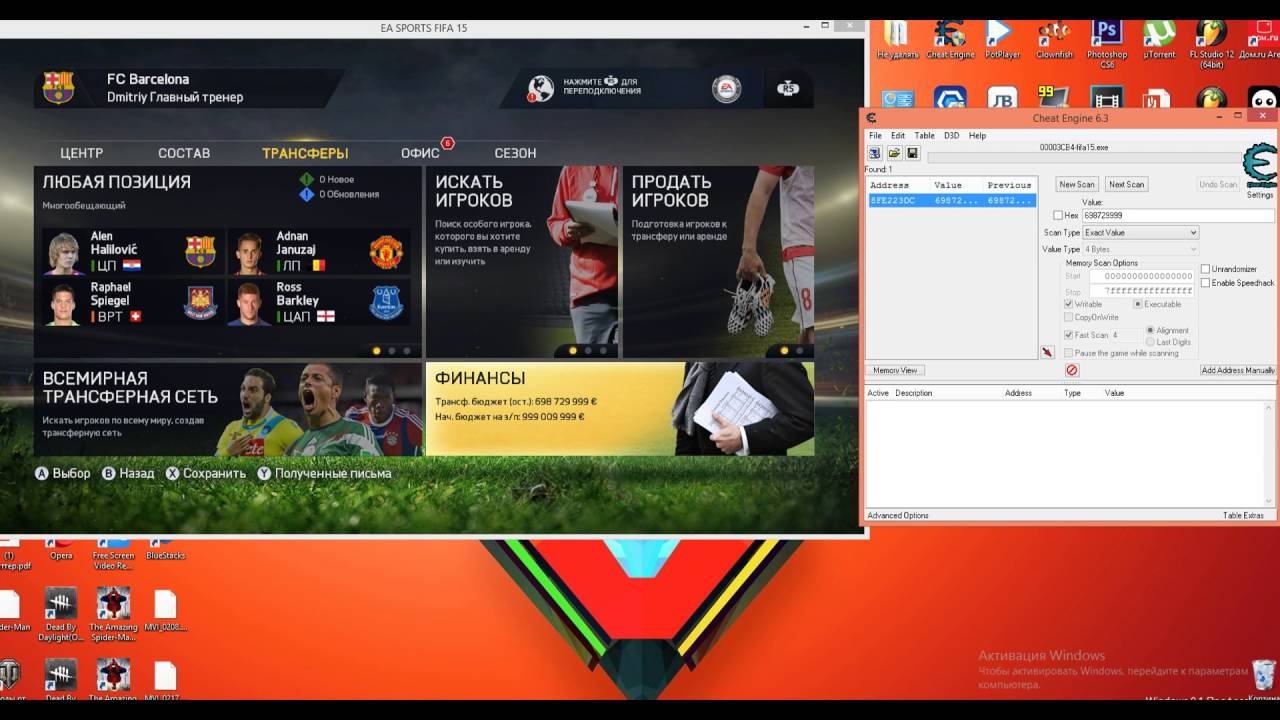Switch to the ЦЕНТР tab in FIFA
The height and width of the screenshot is (720, 1280).
(x=82, y=153)
